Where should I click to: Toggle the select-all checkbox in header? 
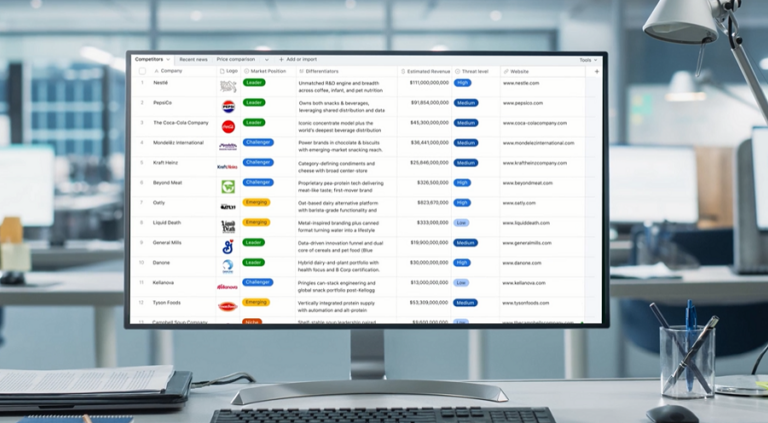(x=143, y=71)
